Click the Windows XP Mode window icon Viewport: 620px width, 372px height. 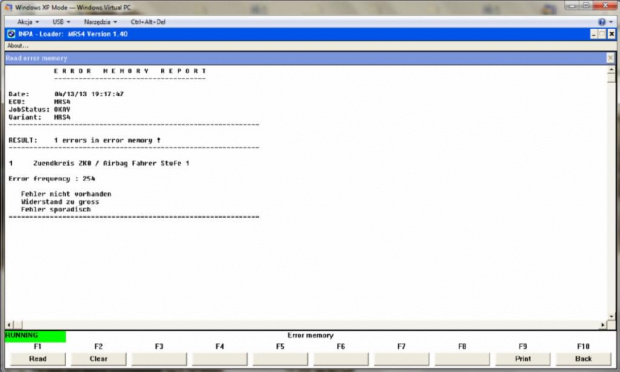click(x=8, y=8)
